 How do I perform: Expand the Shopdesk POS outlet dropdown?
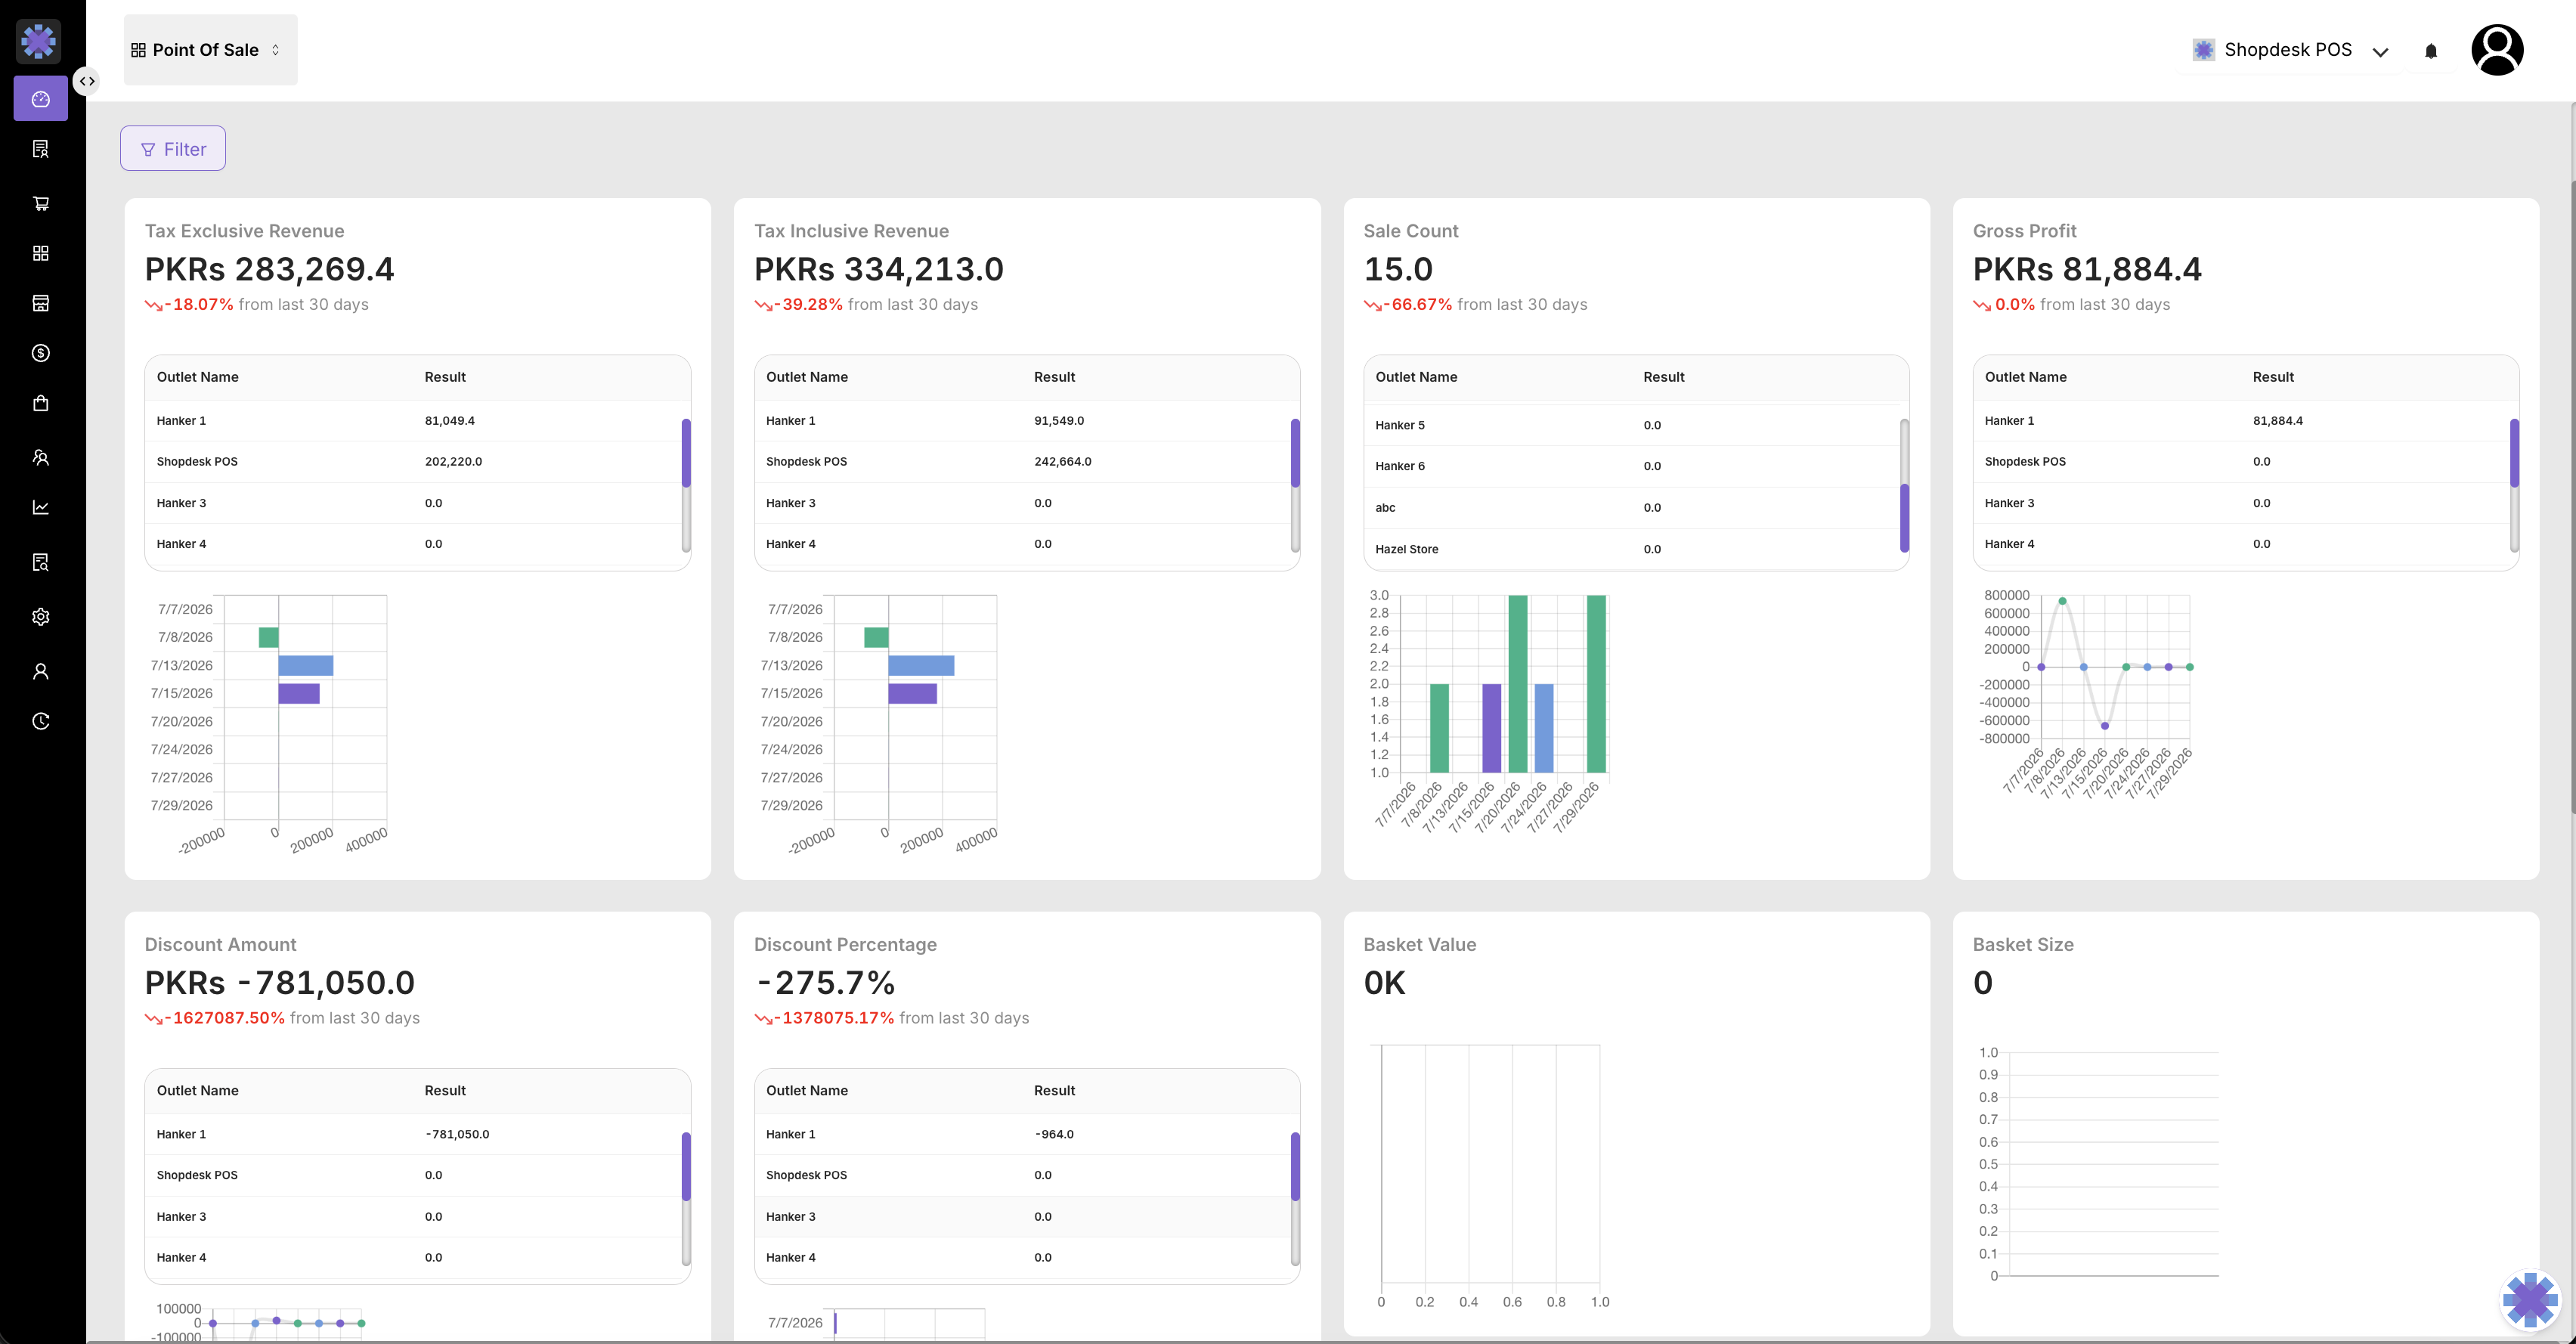point(2290,50)
